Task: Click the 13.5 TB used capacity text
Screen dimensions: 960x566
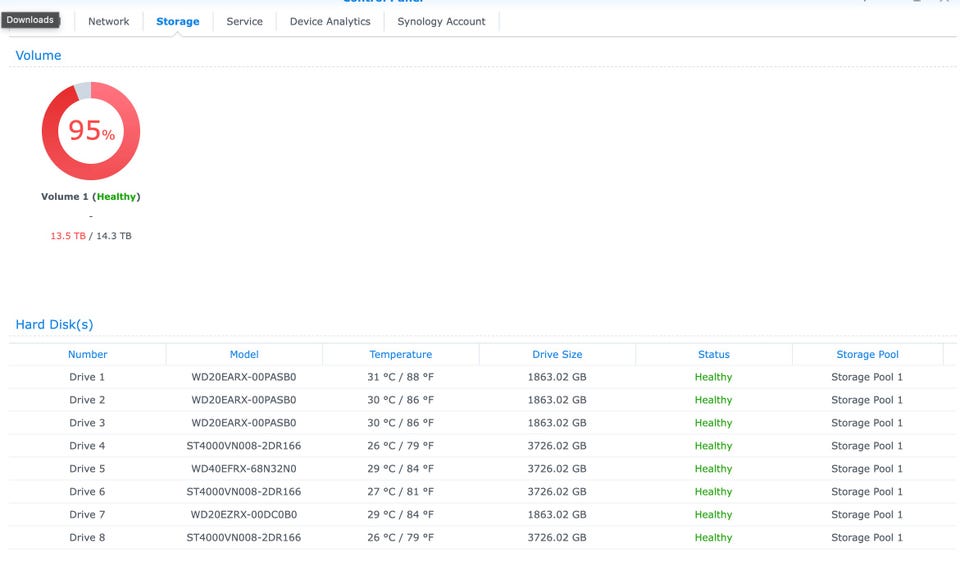Action: coord(68,236)
